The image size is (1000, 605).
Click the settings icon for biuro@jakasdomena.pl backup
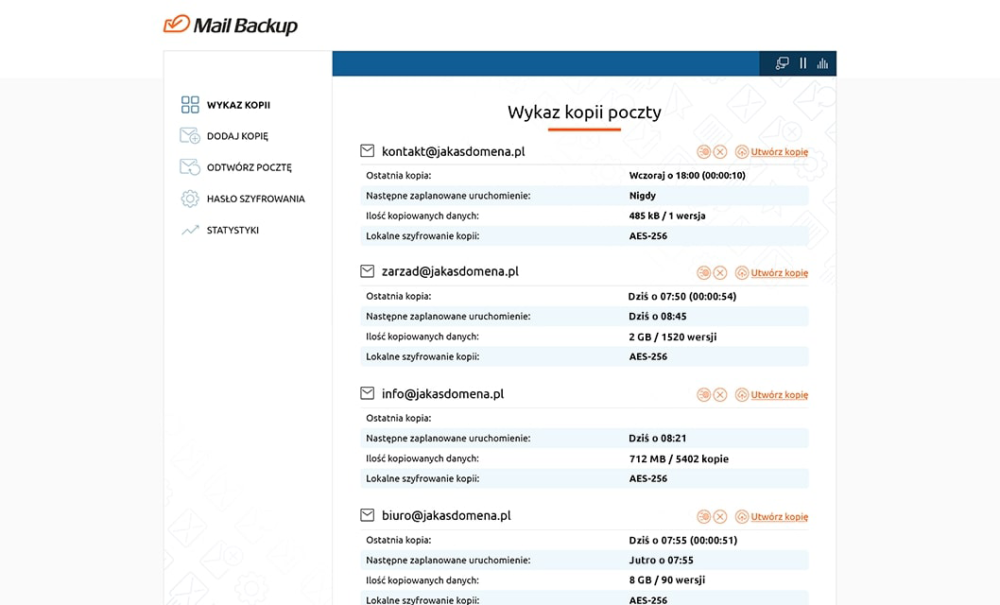coord(703,516)
